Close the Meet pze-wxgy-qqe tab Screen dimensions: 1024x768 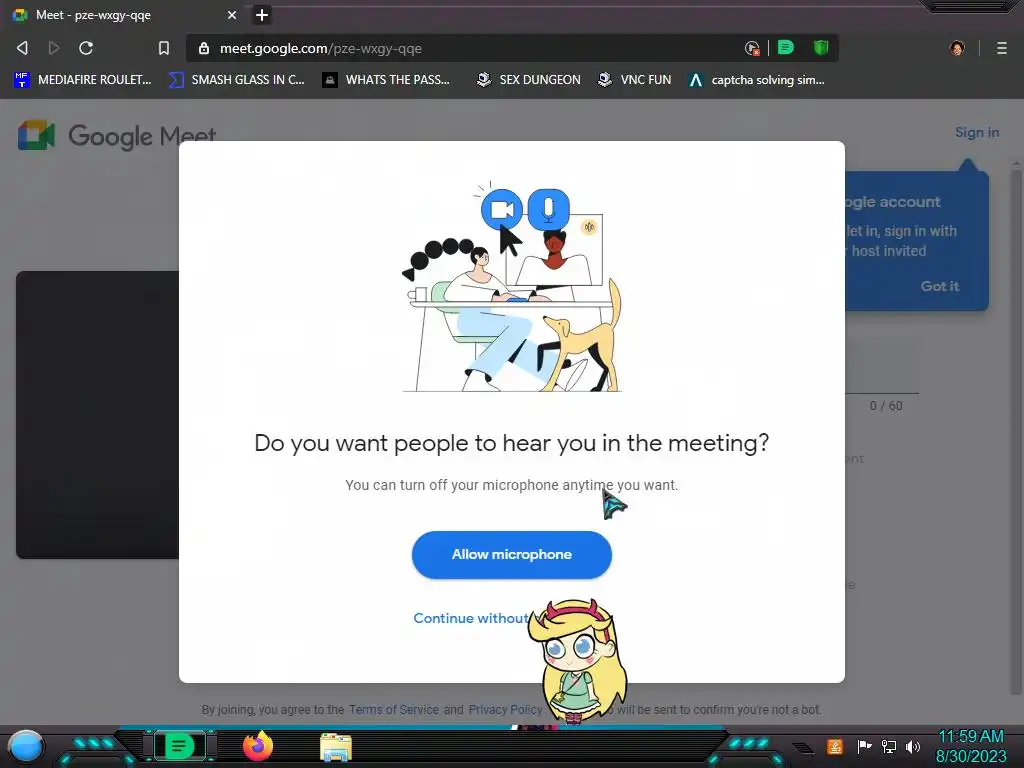(x=232, y=15)
